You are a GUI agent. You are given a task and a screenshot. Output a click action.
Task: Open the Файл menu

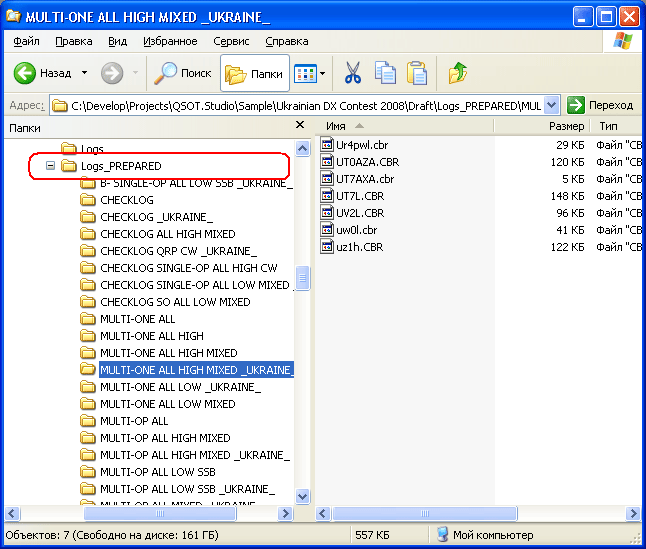coord(27,41)
